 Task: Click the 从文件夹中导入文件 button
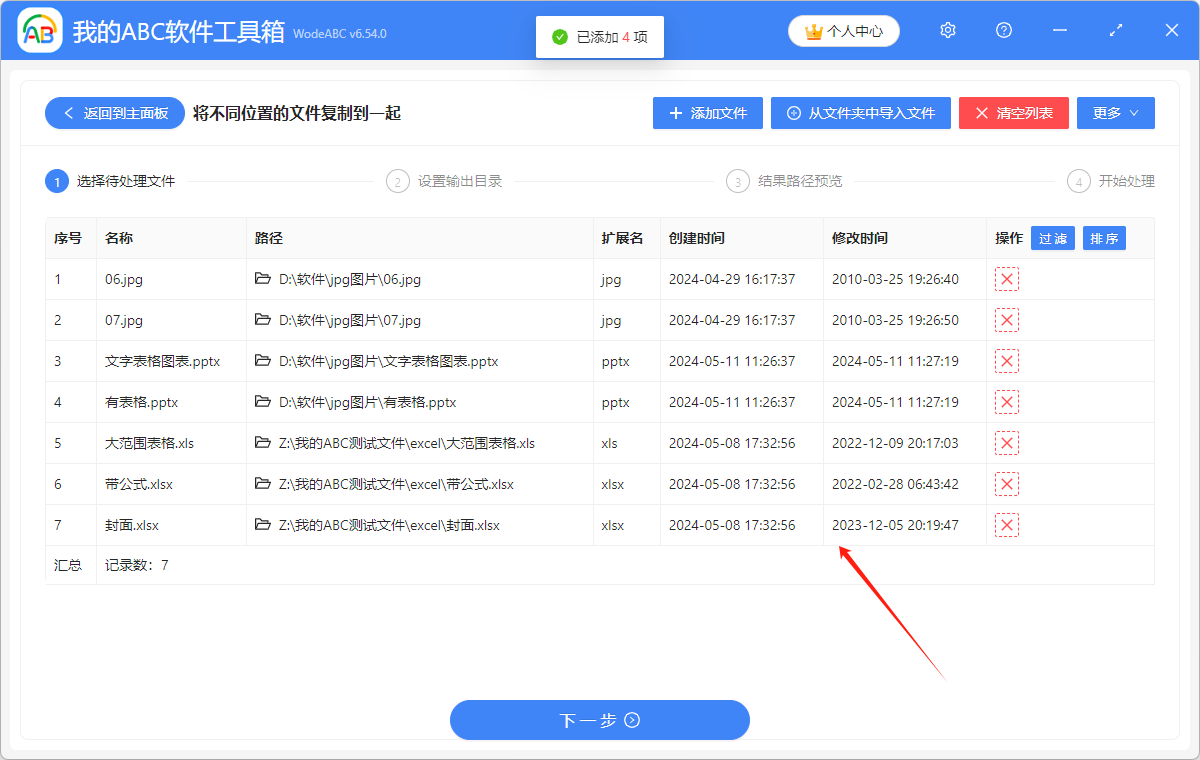click(860, 112)
